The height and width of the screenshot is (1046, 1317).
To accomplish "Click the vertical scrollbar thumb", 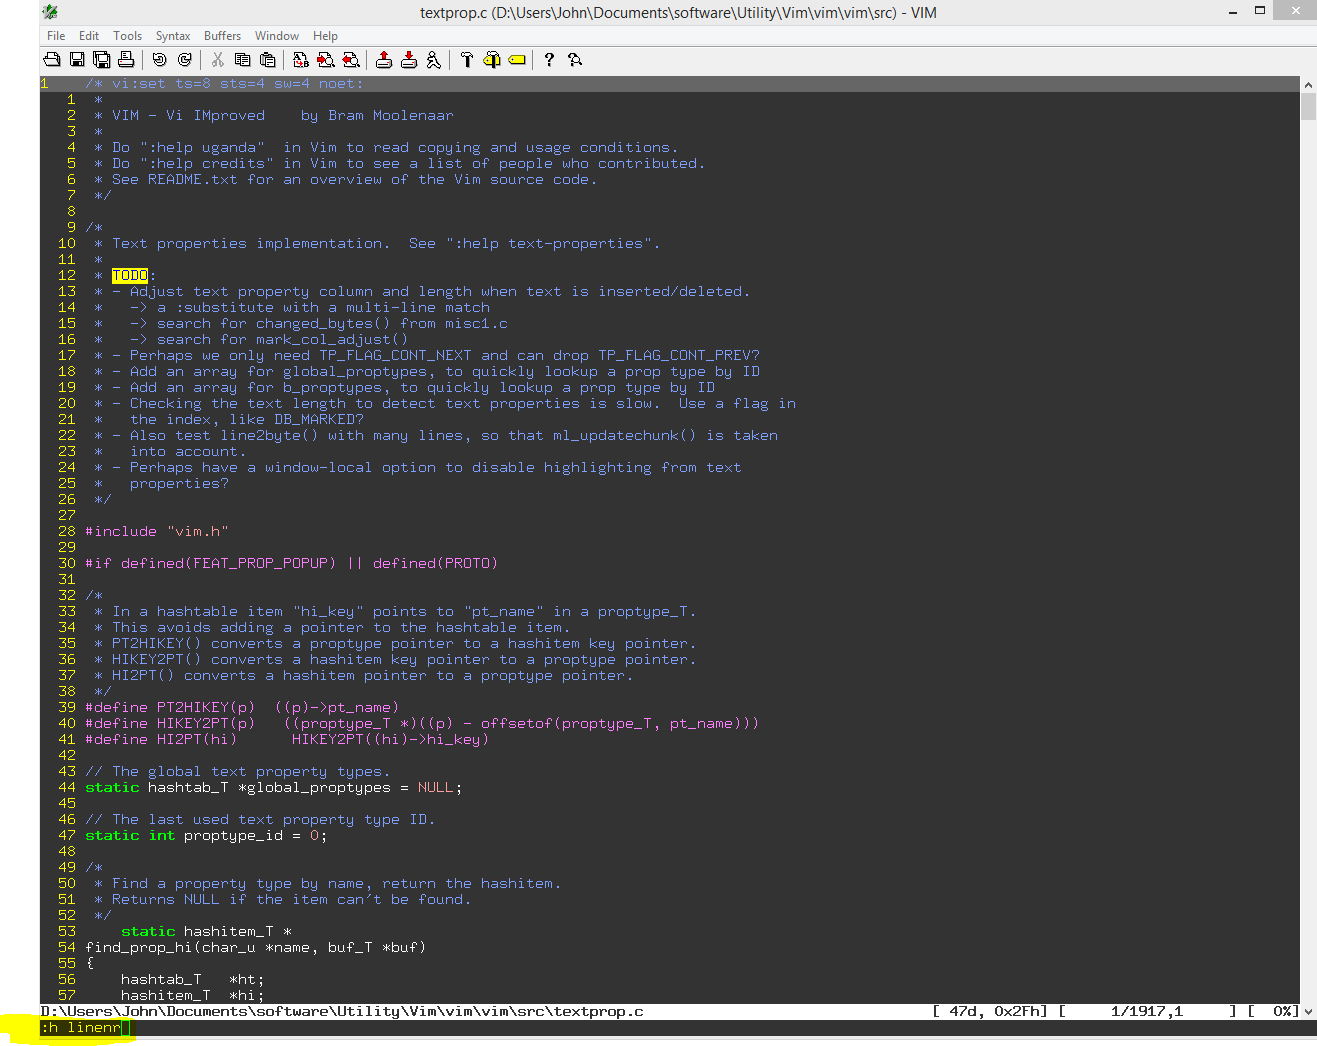I will (1308, 106).
